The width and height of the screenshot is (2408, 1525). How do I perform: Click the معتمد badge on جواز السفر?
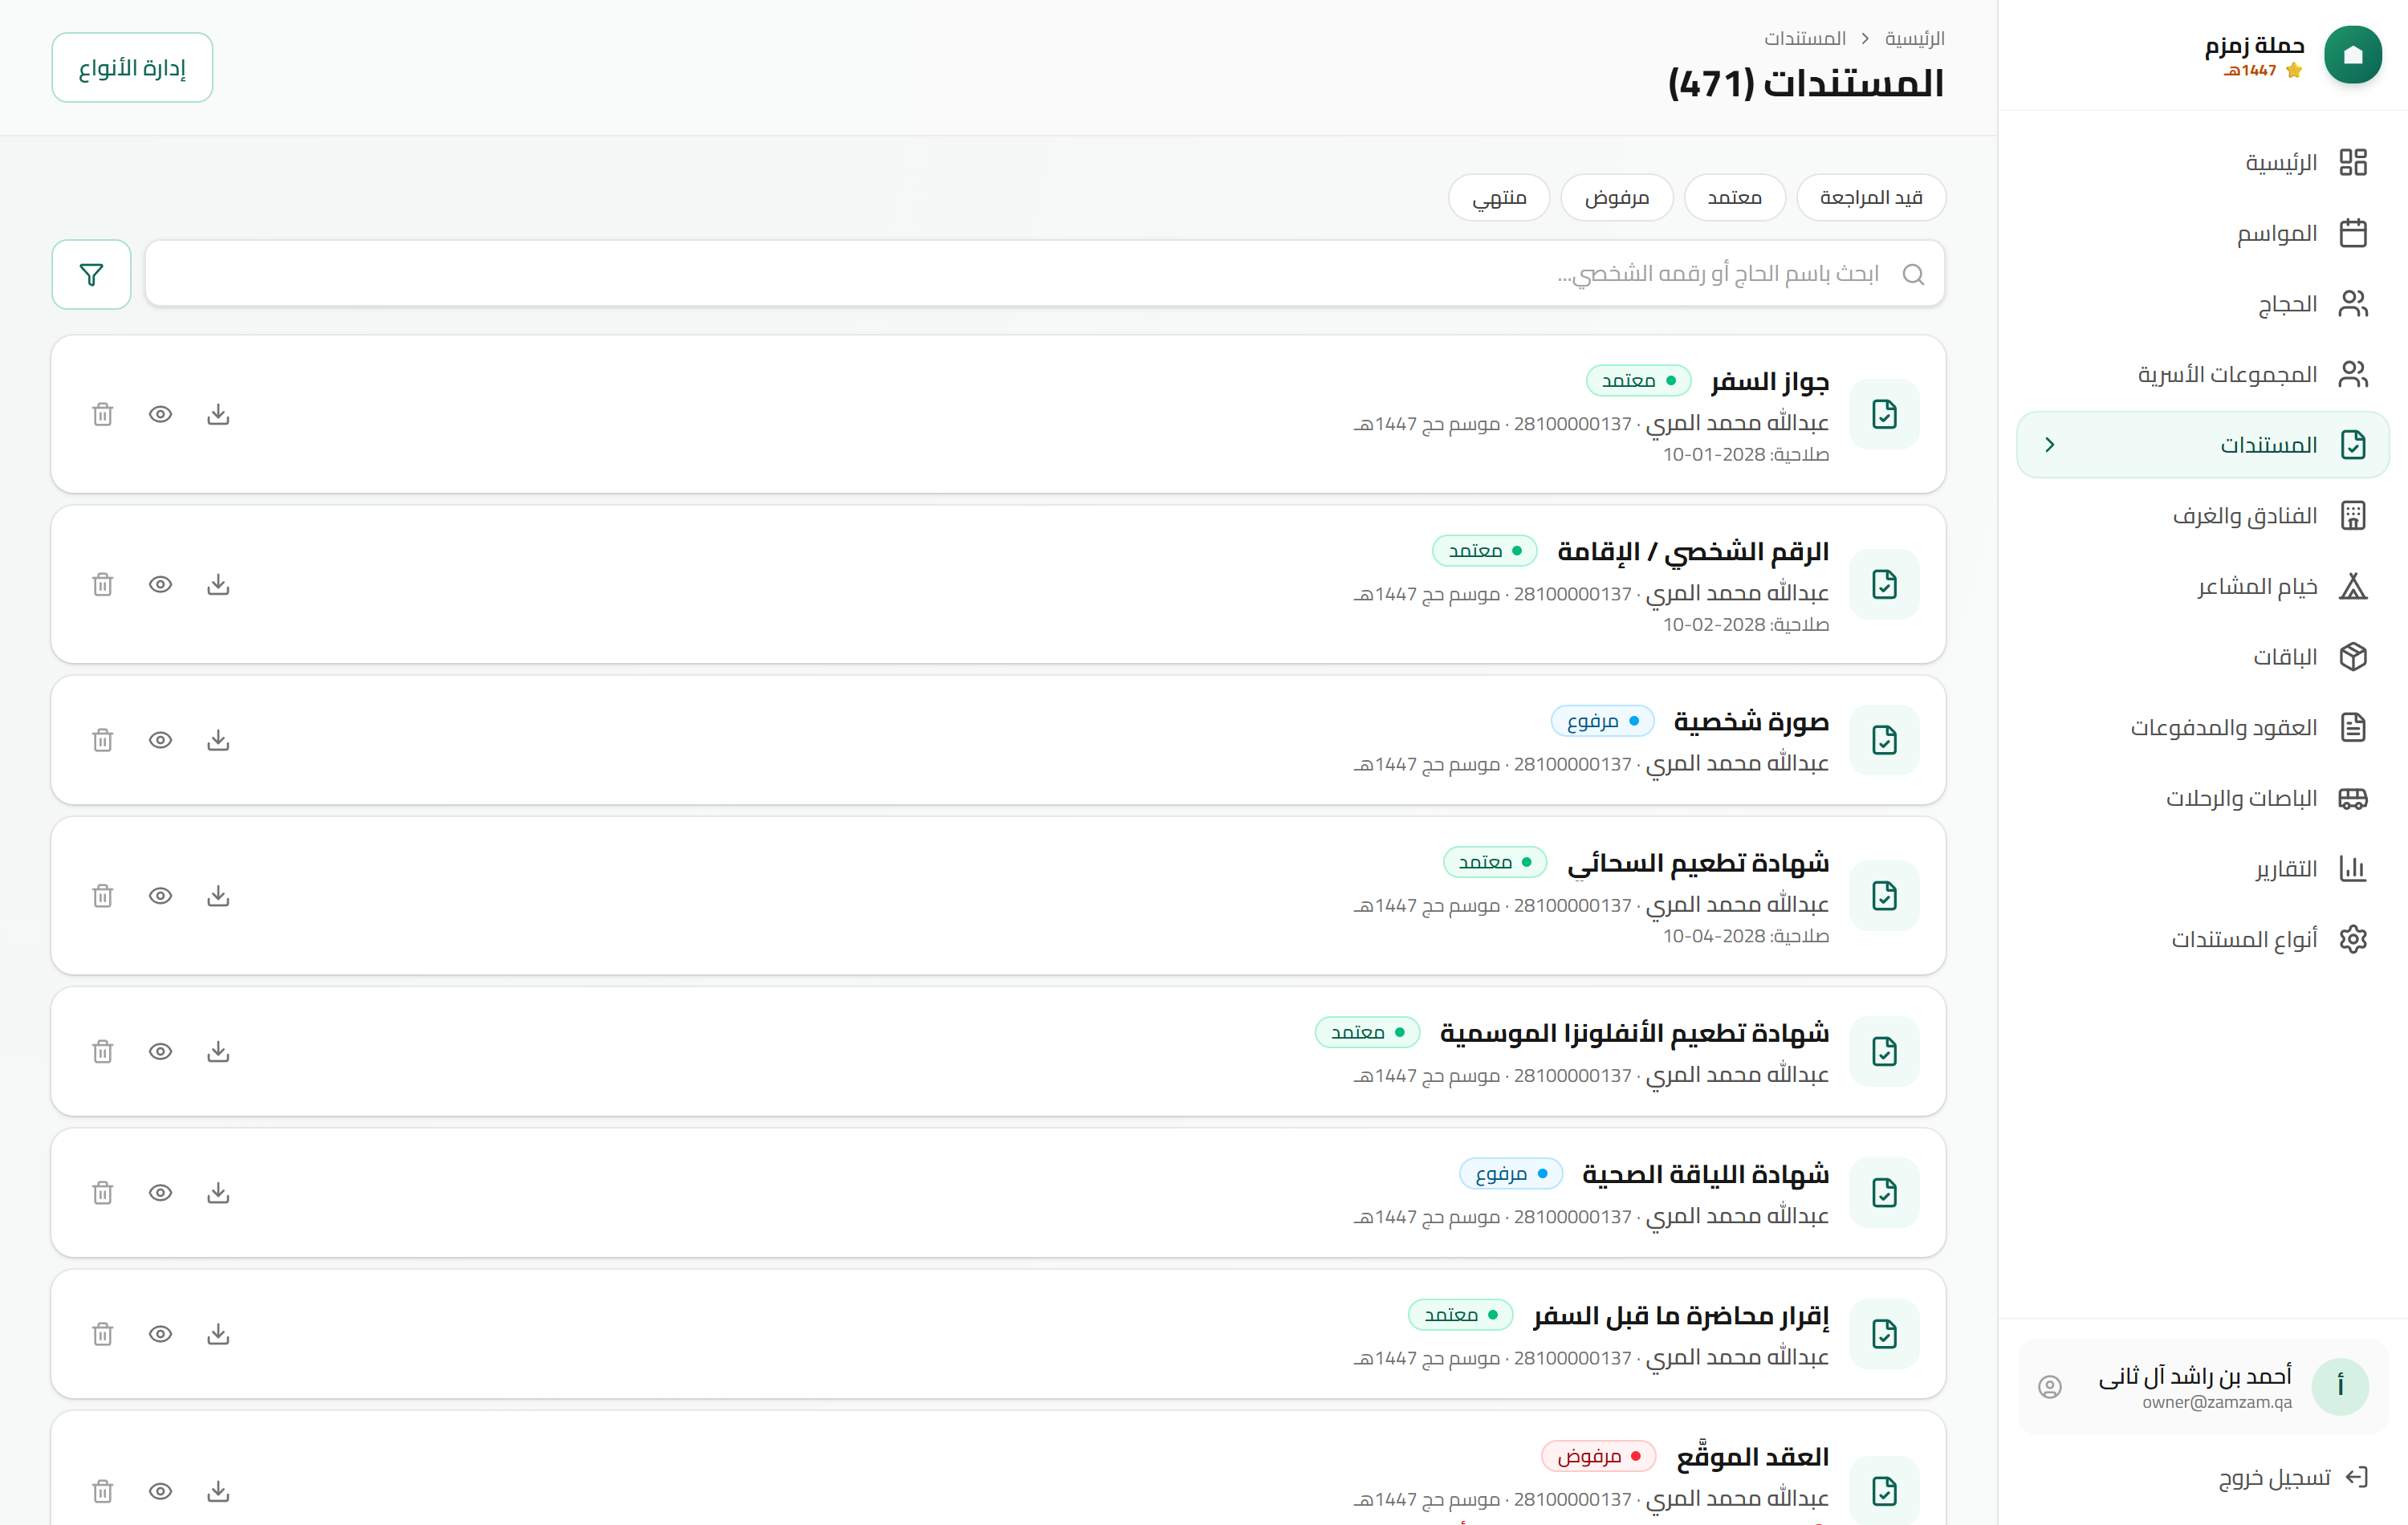click(x=1638, y=380)
